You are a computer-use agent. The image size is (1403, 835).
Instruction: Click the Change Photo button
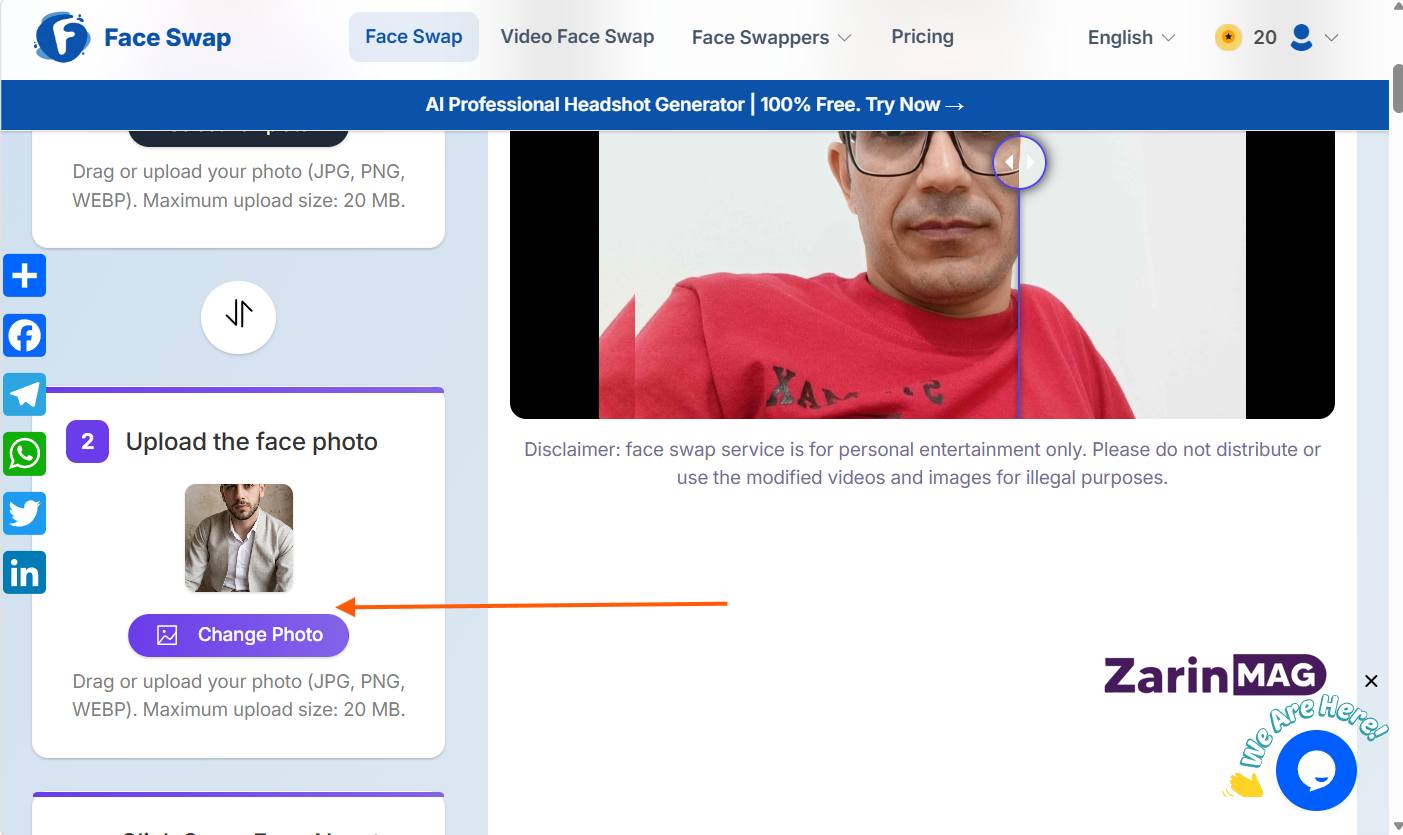point(238,635)
